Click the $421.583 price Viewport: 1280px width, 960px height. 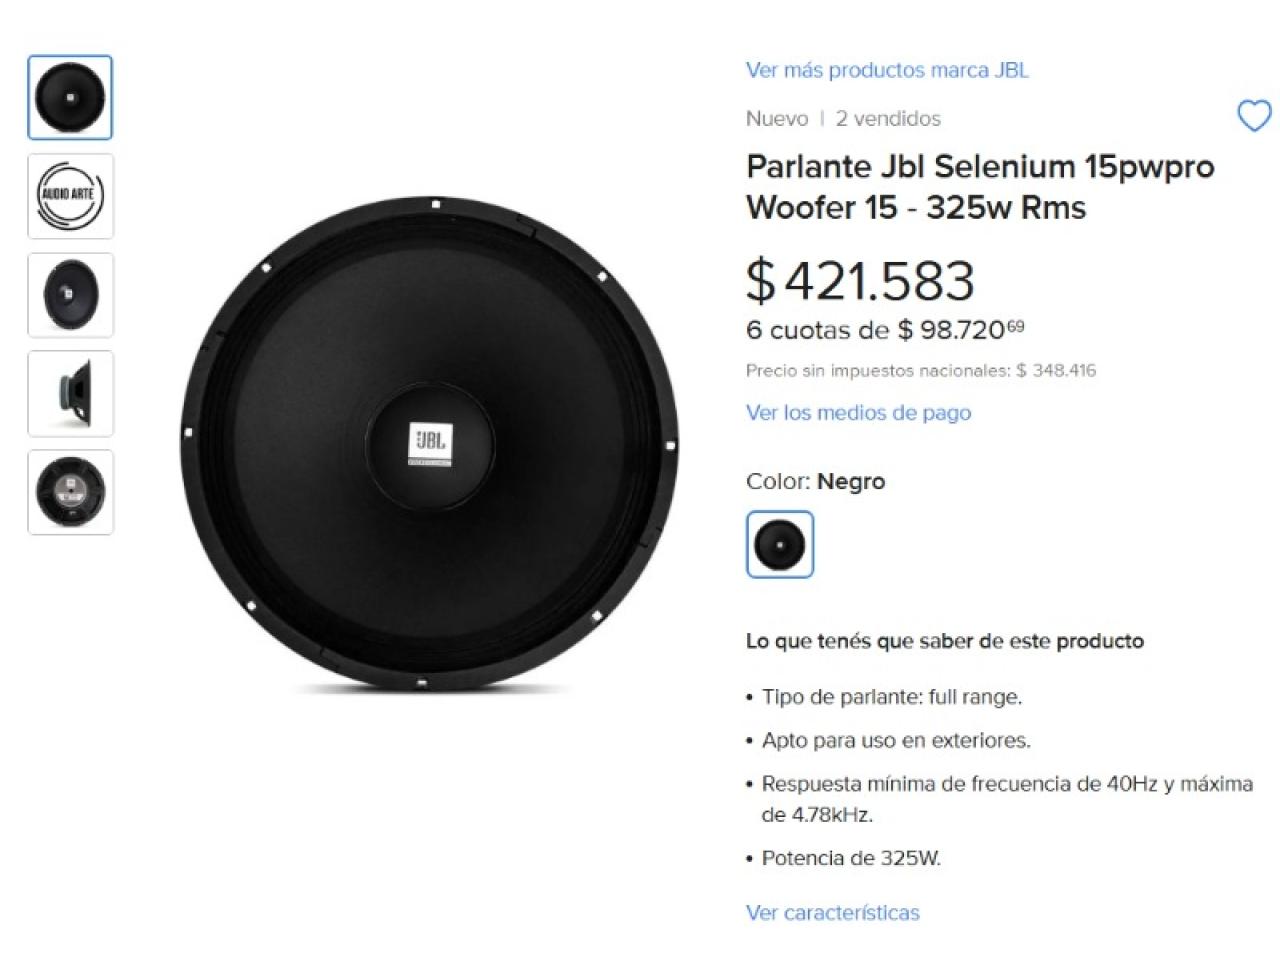click(860, 280)
